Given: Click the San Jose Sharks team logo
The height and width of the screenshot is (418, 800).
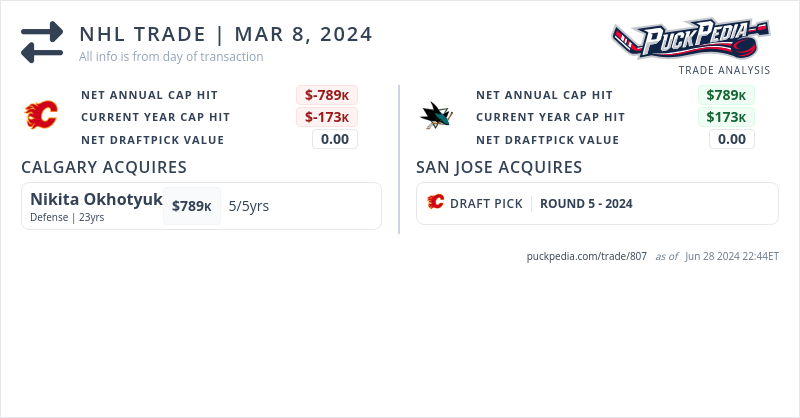Looking at the screenshot, I should [x=436, y=116].
